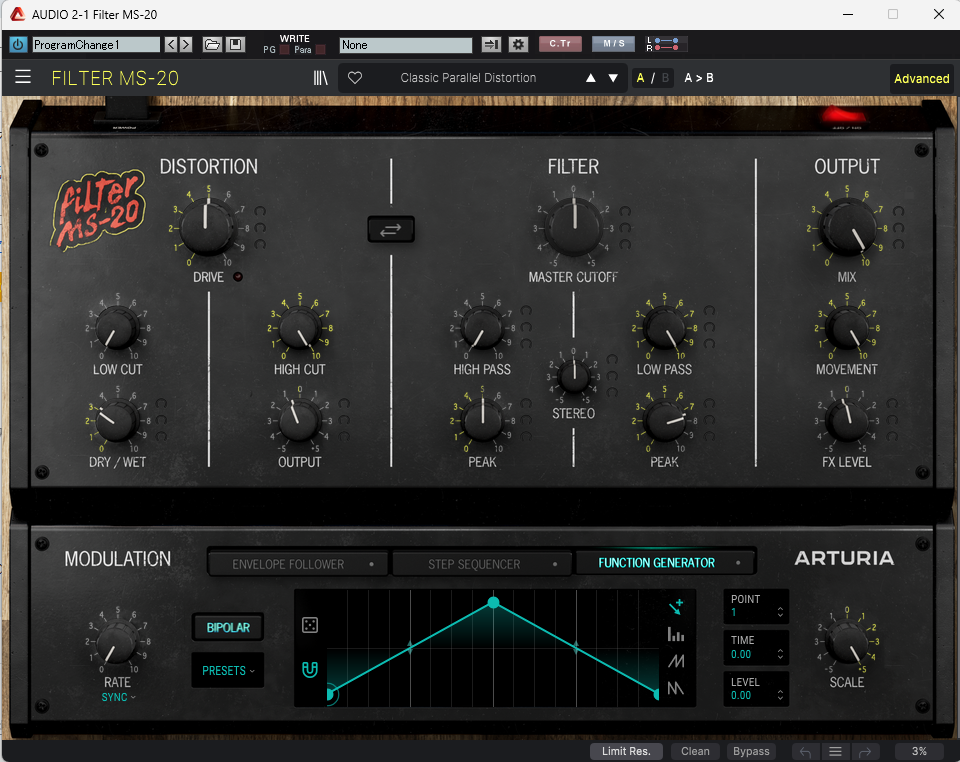The width and height of the screenshot is (960, 762).
Task: Open the SYNC dropdown under Rate
Action: coord(118,697)
